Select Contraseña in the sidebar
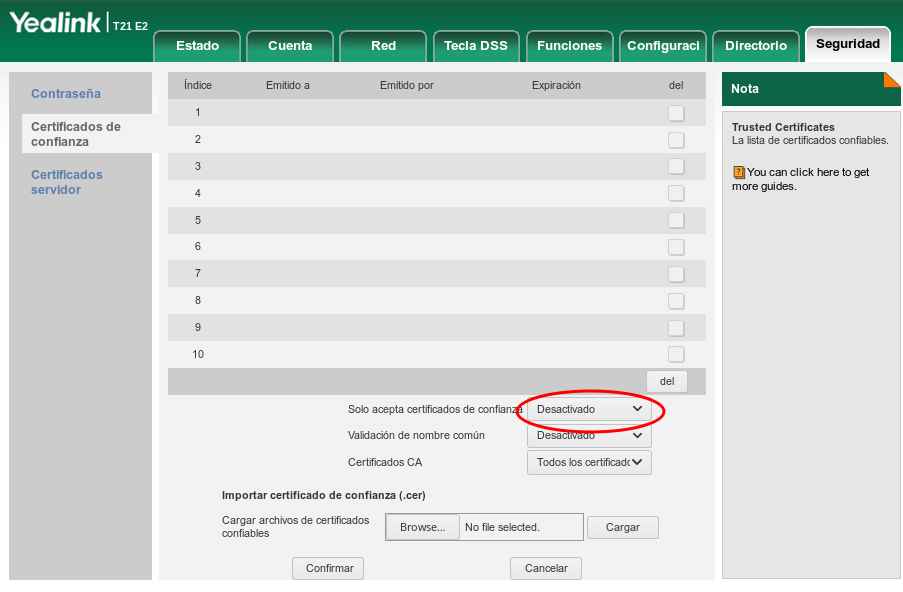903x592 pixels. (66, 93)
